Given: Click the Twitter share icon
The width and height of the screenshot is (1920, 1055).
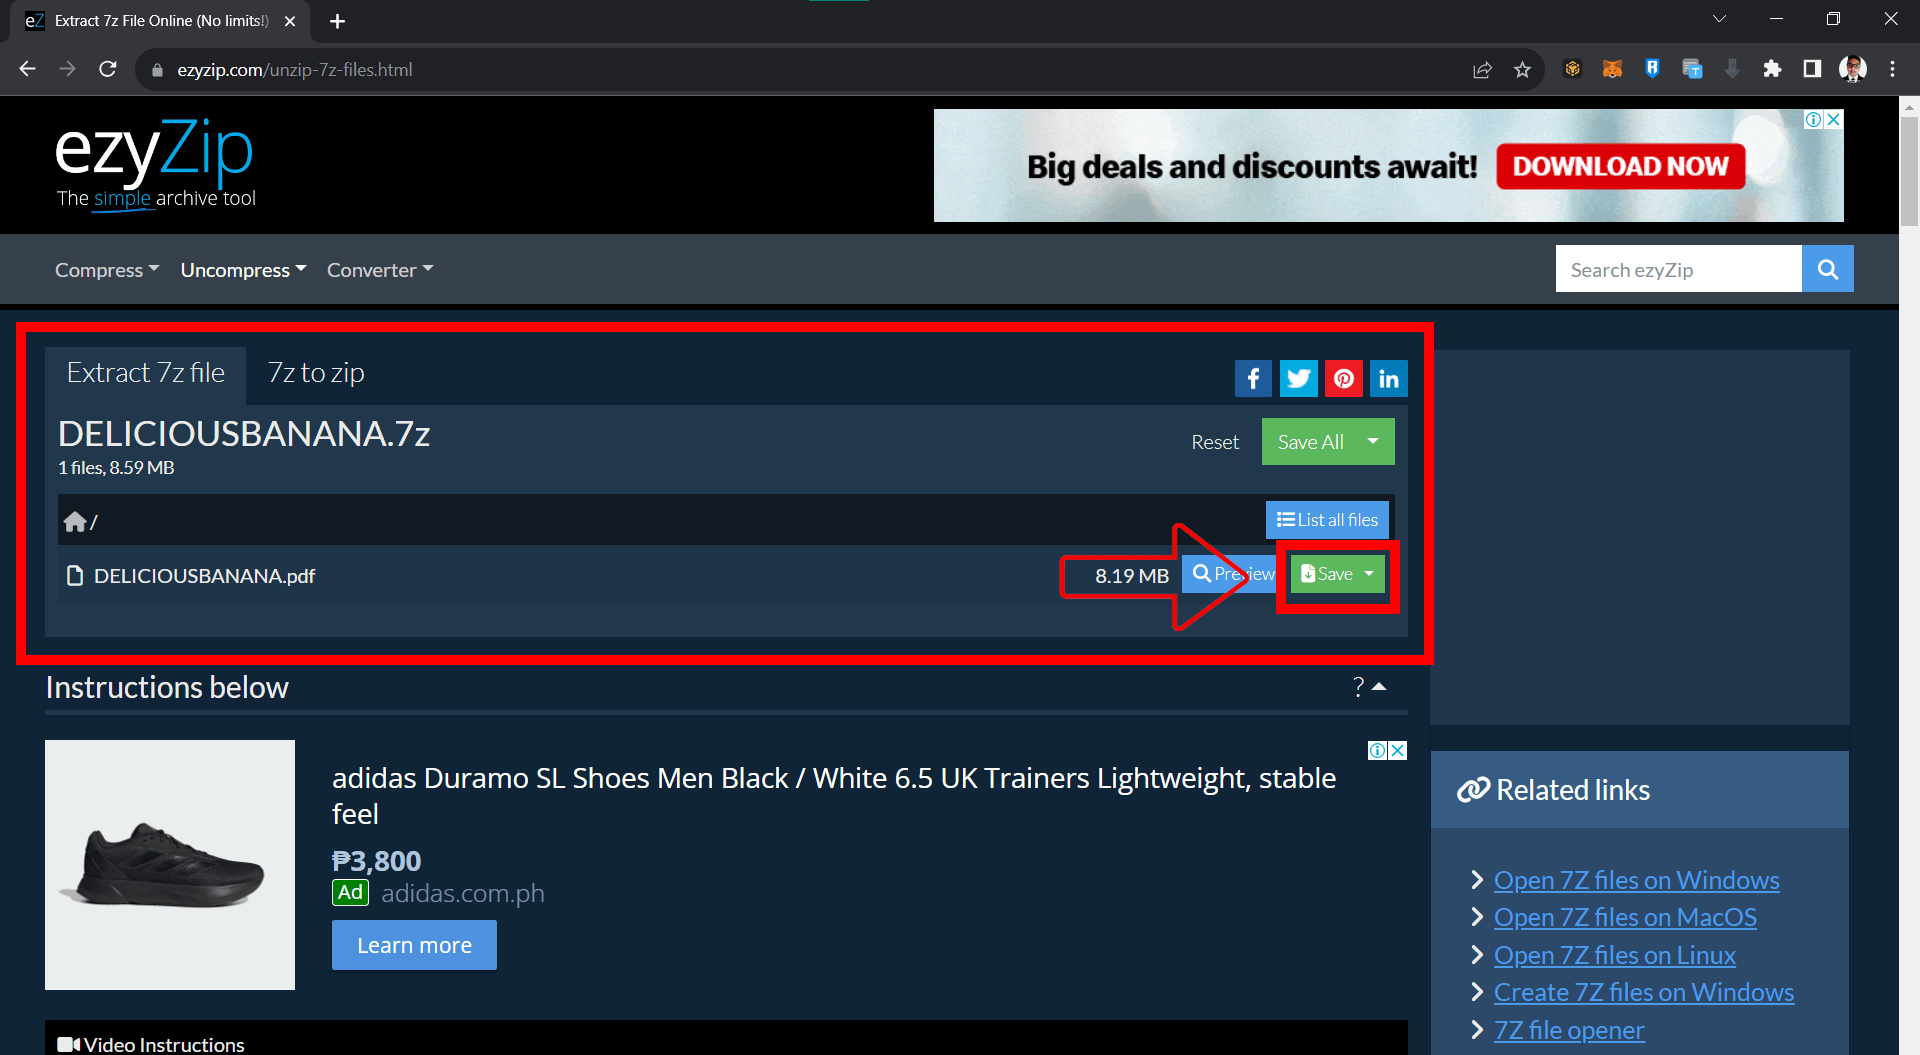Looking at the screenshot, I should 1298,379.
